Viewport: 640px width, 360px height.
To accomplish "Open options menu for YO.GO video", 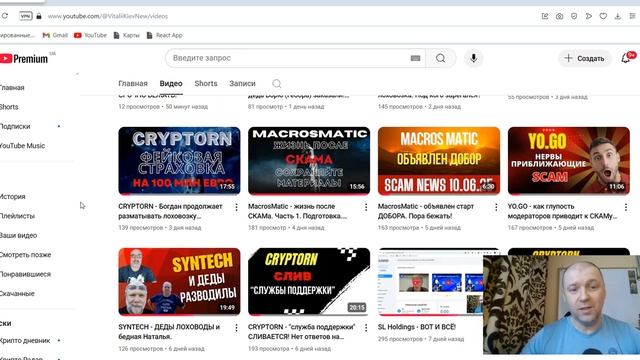I will tap(626, 207).
